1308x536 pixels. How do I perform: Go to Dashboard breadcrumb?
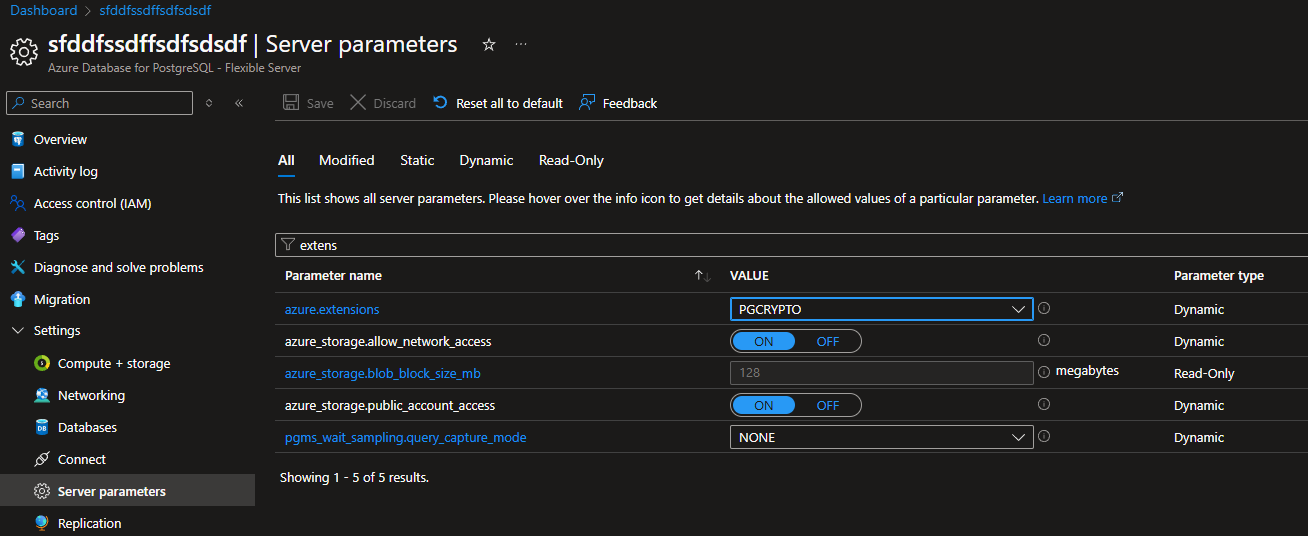click(x=43, y=10)
